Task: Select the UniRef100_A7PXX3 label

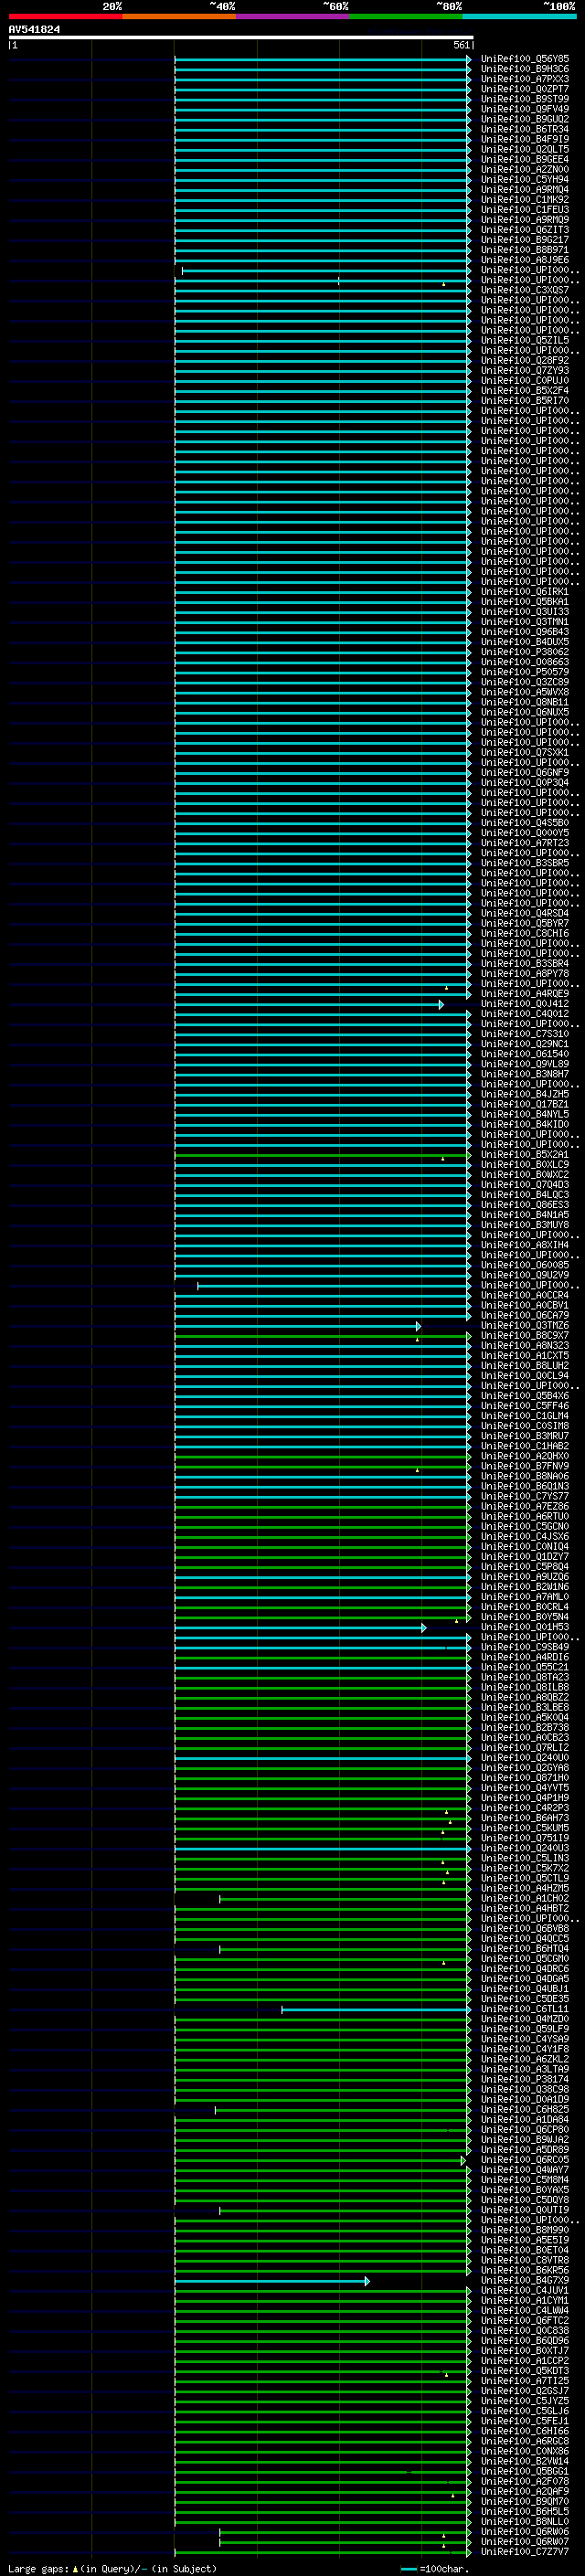Action: click(x=525, y=79)
